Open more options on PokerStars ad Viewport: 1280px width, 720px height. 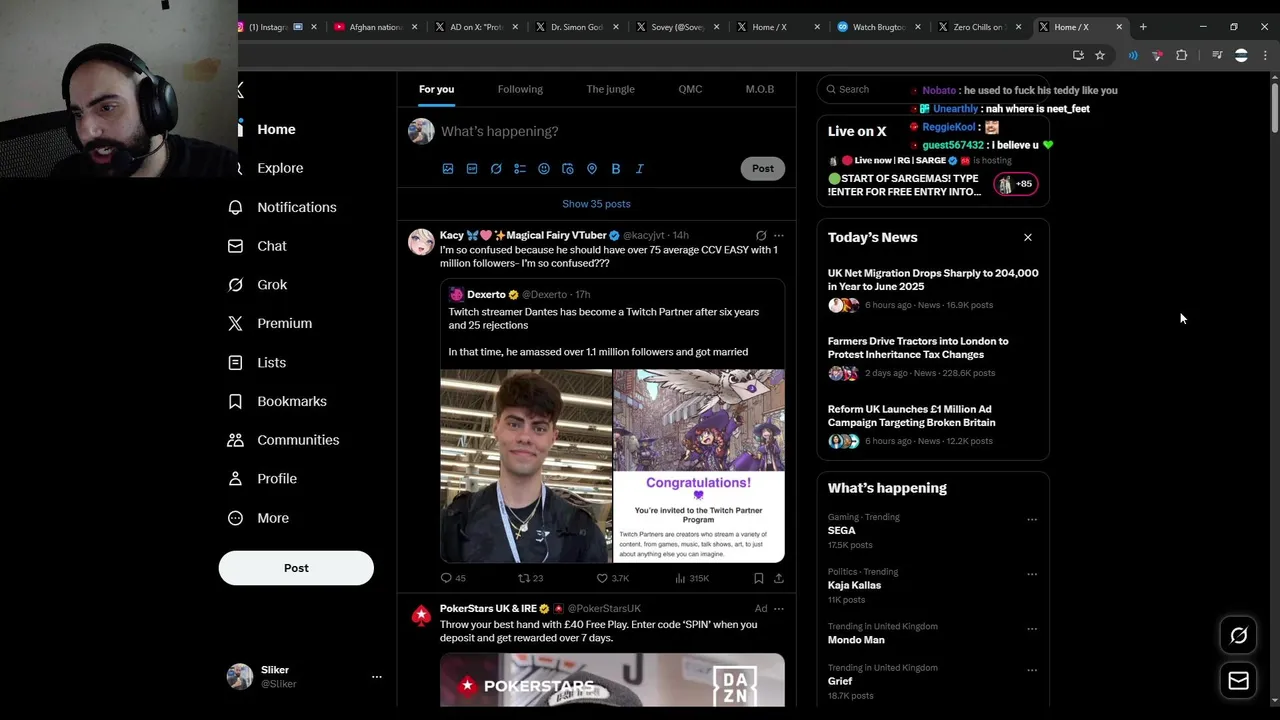pos(779,608)
